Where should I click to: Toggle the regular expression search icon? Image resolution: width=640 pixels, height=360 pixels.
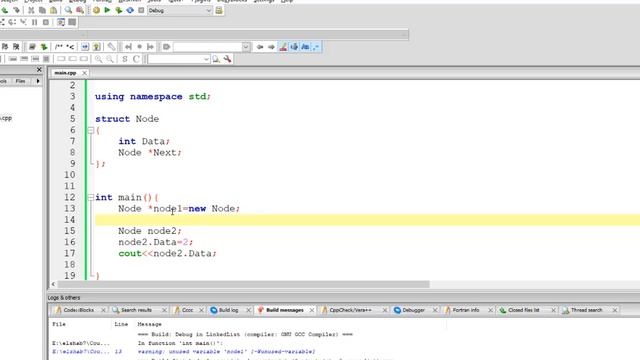[316, 47]
